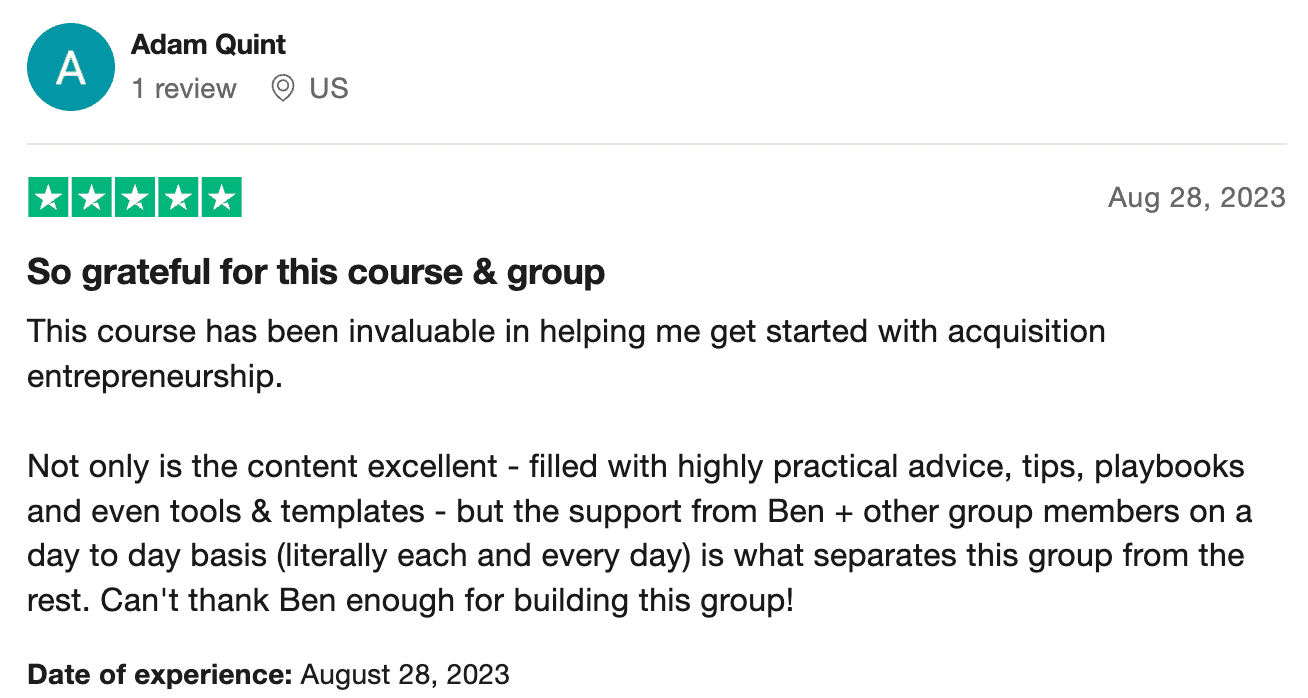
Task: Click the line starting "Not only is the content"
Action: [636, 467]
